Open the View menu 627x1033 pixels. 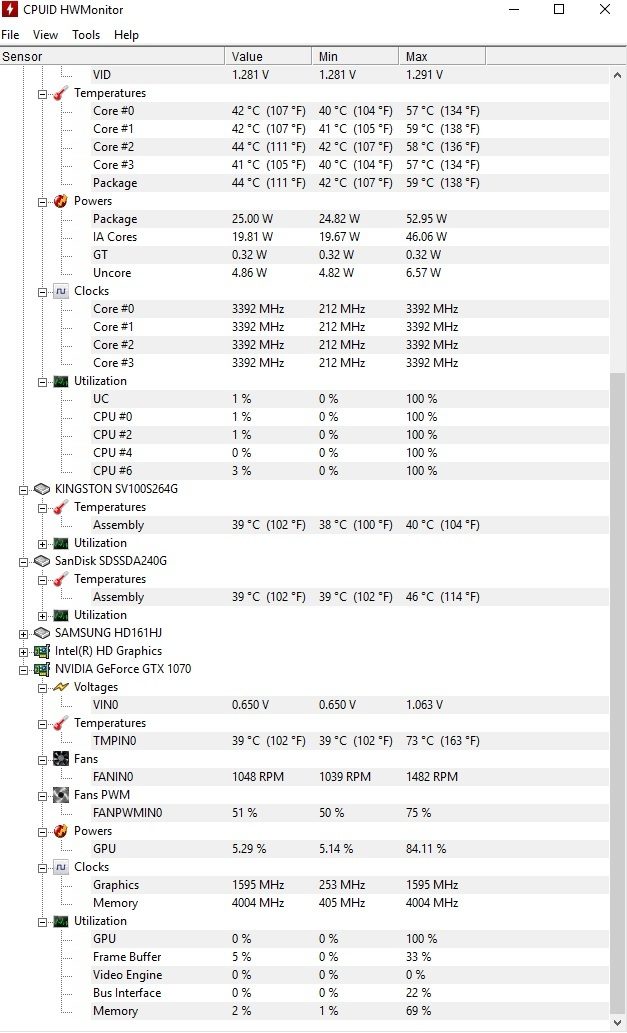[45, 35]
